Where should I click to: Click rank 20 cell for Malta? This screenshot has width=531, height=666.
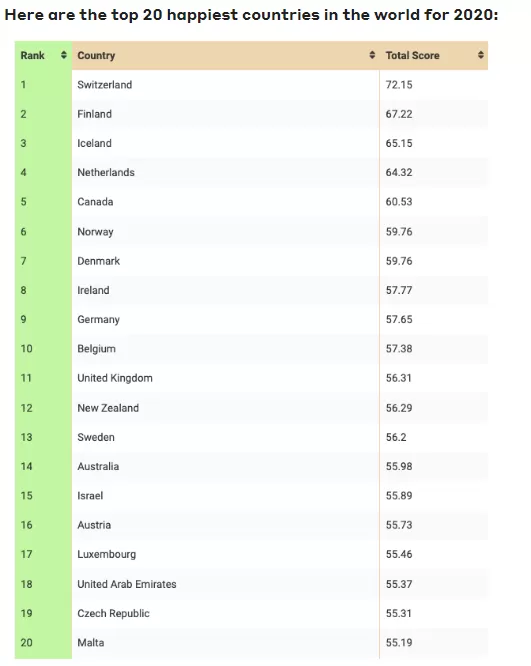(x=43, y=643)
